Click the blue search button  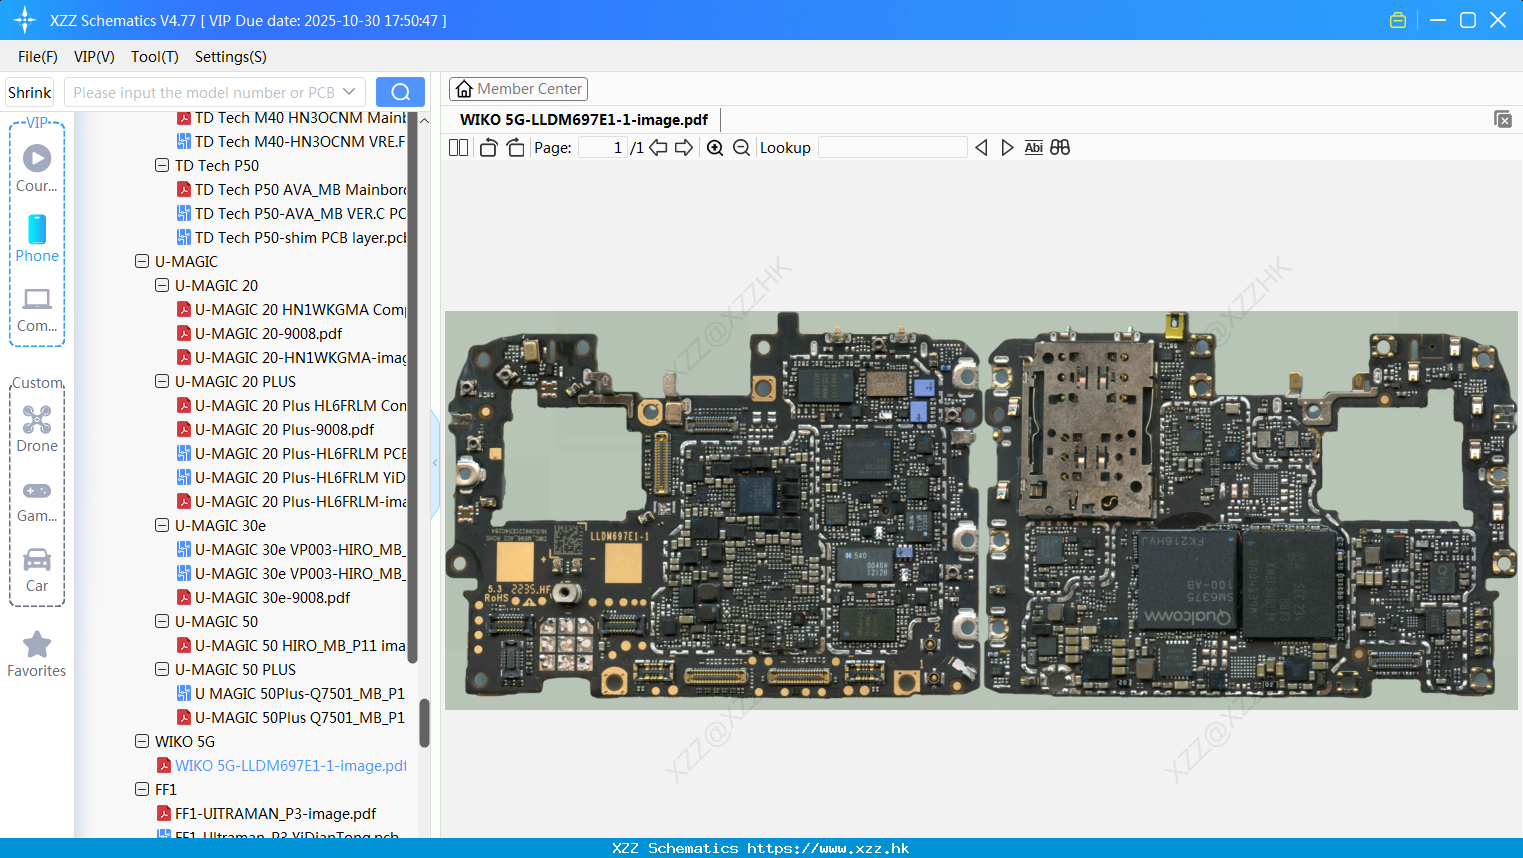pyautogui.click(x=400, y=92)
